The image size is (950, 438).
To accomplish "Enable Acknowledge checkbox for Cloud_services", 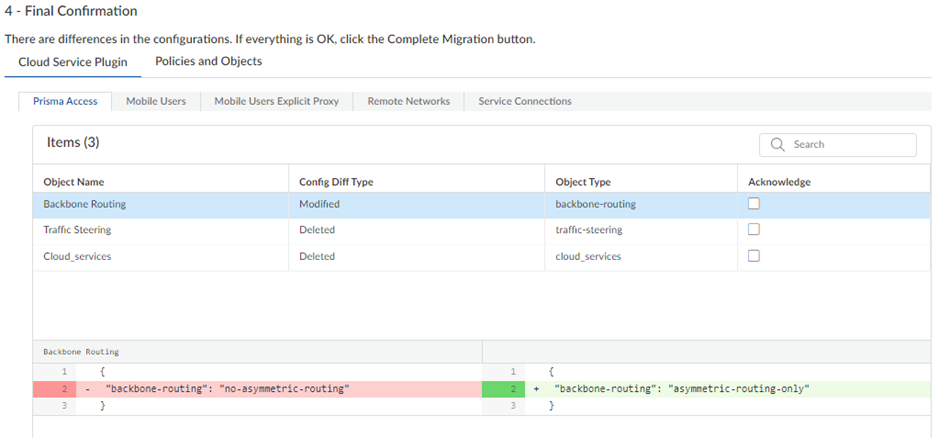I will coord(755,256).
